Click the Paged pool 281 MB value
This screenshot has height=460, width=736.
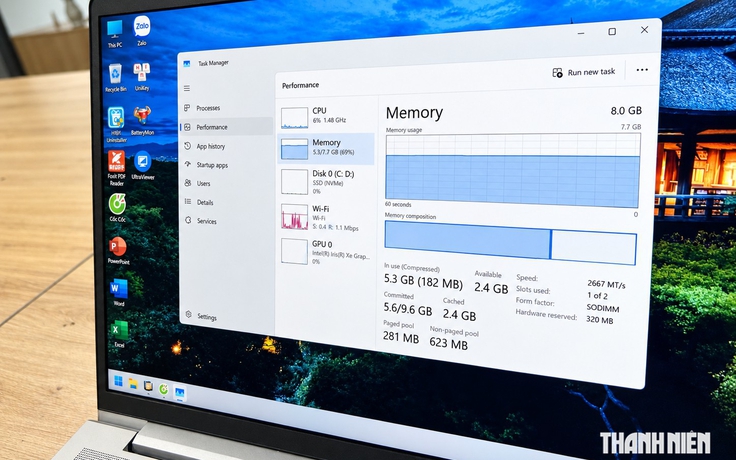pyautogui.click(x=400, y=337)
